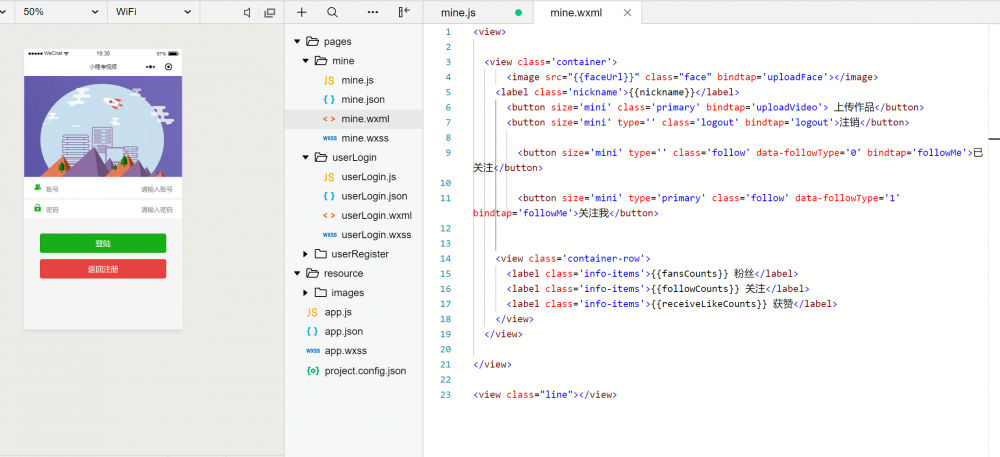
Task: Open file search with magnifier icon
Action: point(332,12)
